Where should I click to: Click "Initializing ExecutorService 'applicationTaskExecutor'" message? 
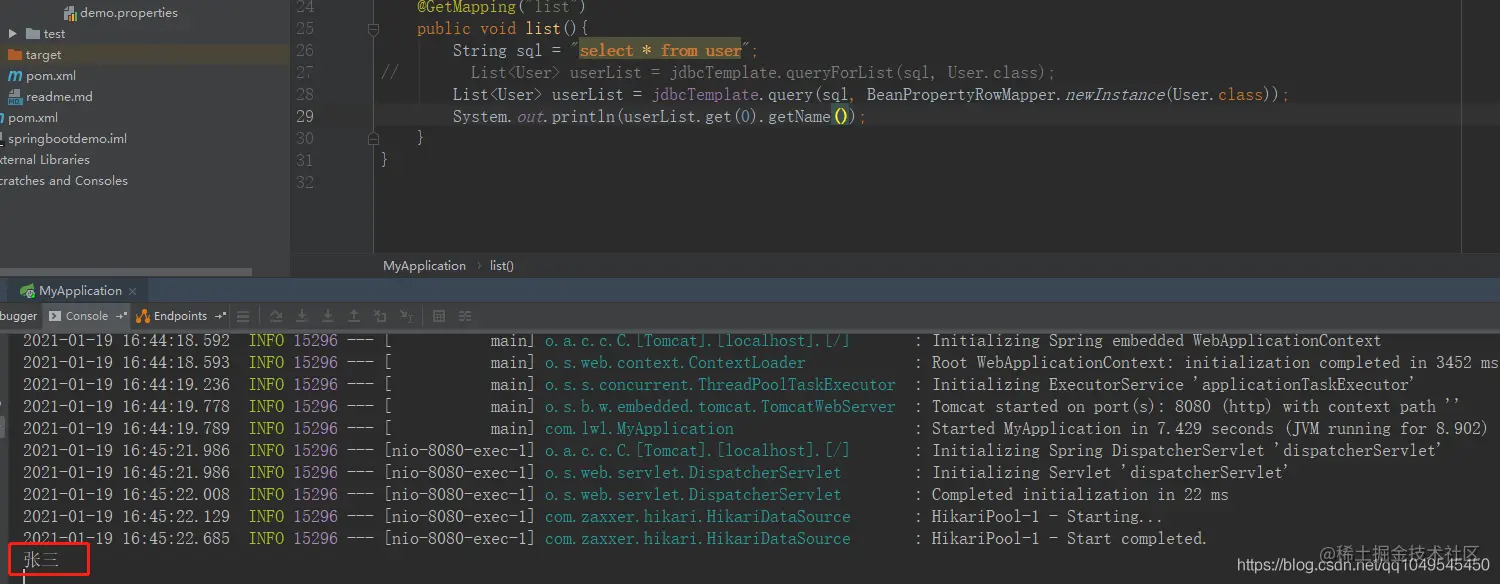[x=1173, y=385]
